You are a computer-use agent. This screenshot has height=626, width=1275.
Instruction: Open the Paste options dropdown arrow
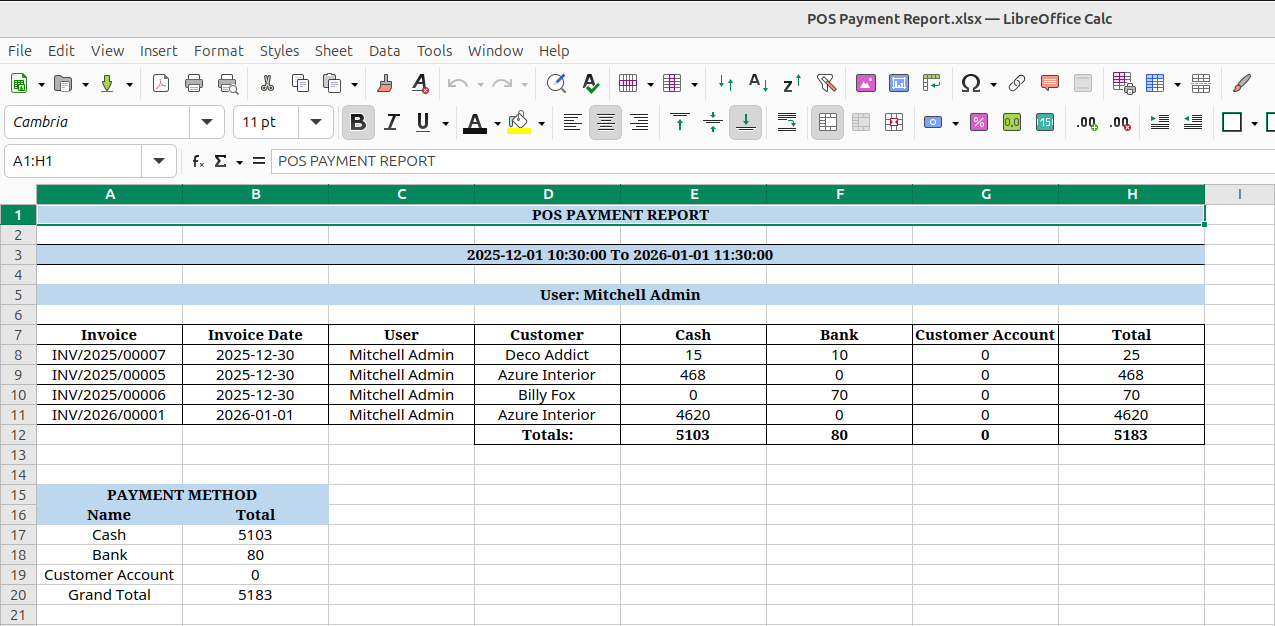point(354,85)
